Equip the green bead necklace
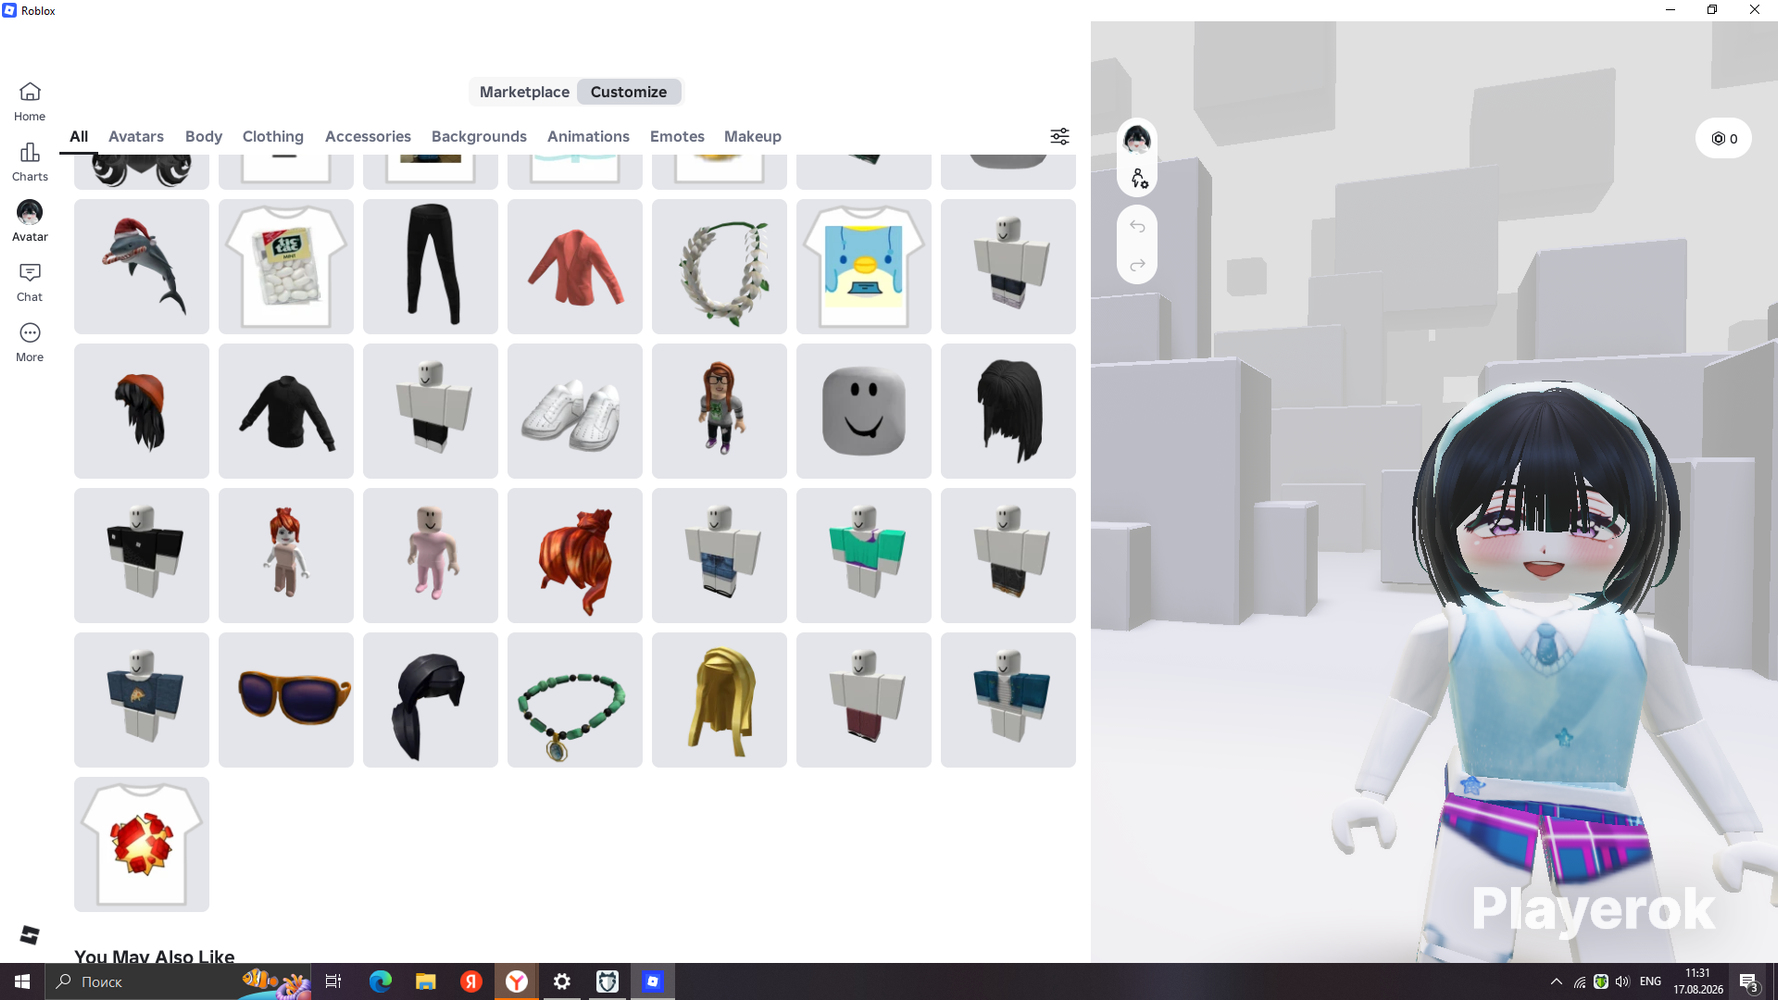 (x=575, y=700)
